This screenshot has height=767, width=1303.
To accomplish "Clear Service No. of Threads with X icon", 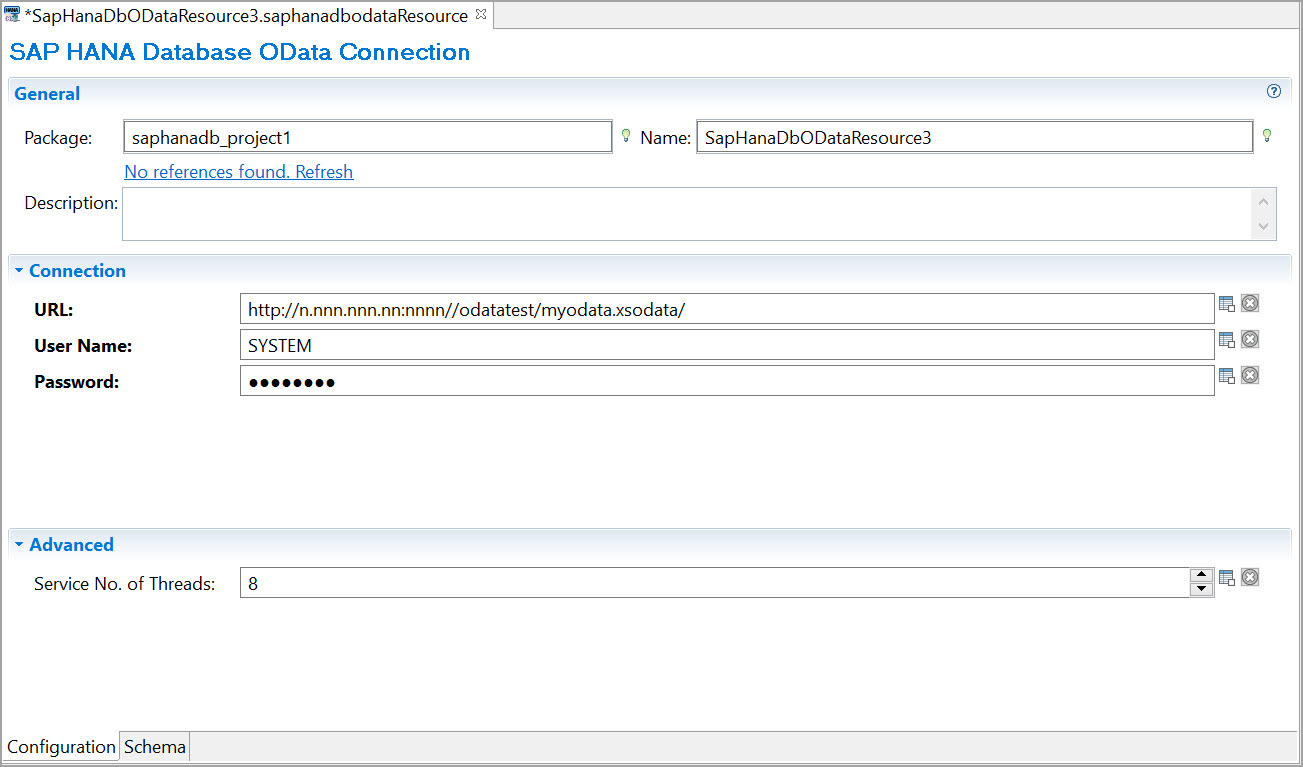I will [1249, 577].
